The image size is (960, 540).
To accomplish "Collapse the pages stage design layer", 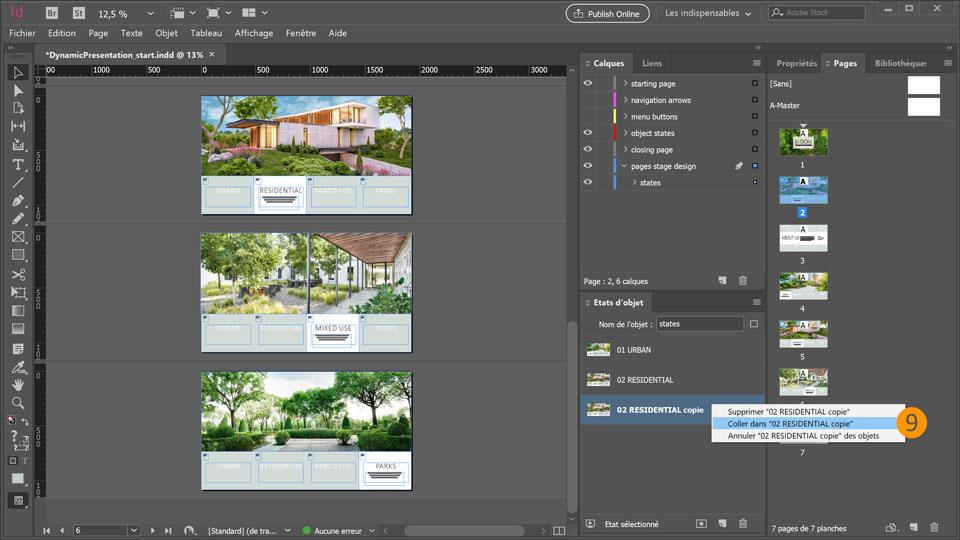I will [624, 166].
